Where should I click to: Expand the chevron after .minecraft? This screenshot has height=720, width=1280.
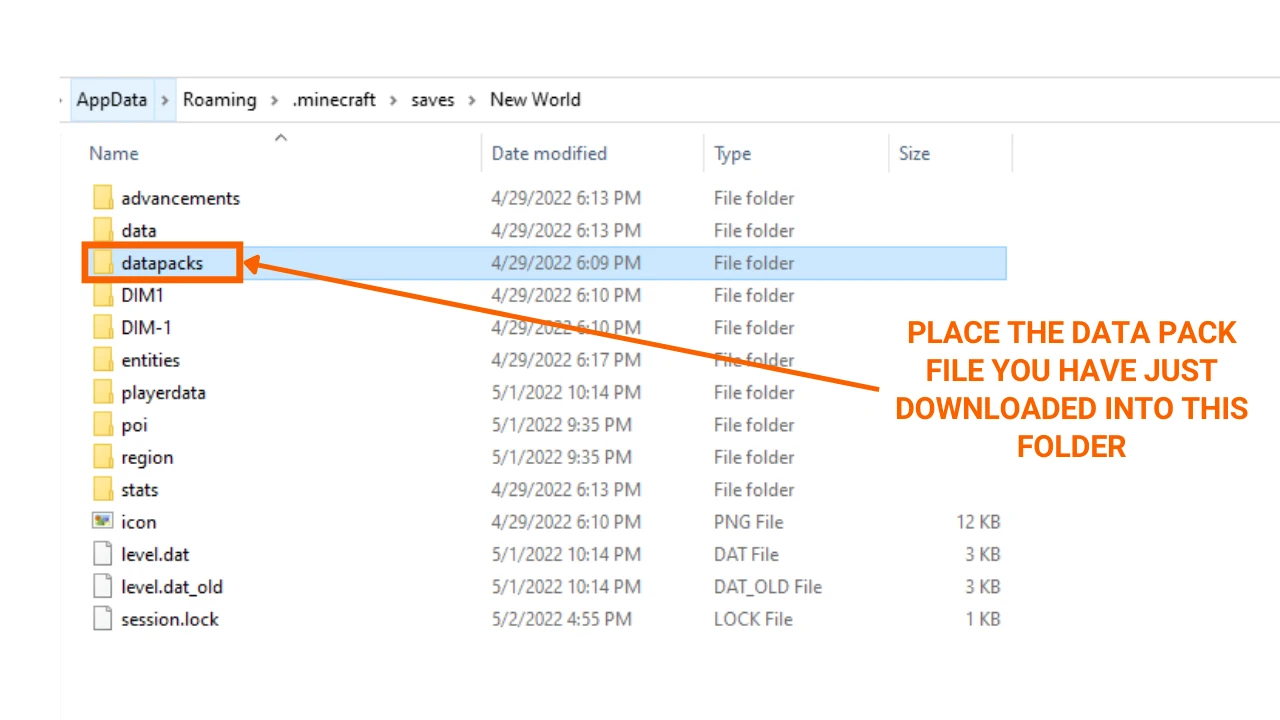pyautogui.click(x=393, y=100)
